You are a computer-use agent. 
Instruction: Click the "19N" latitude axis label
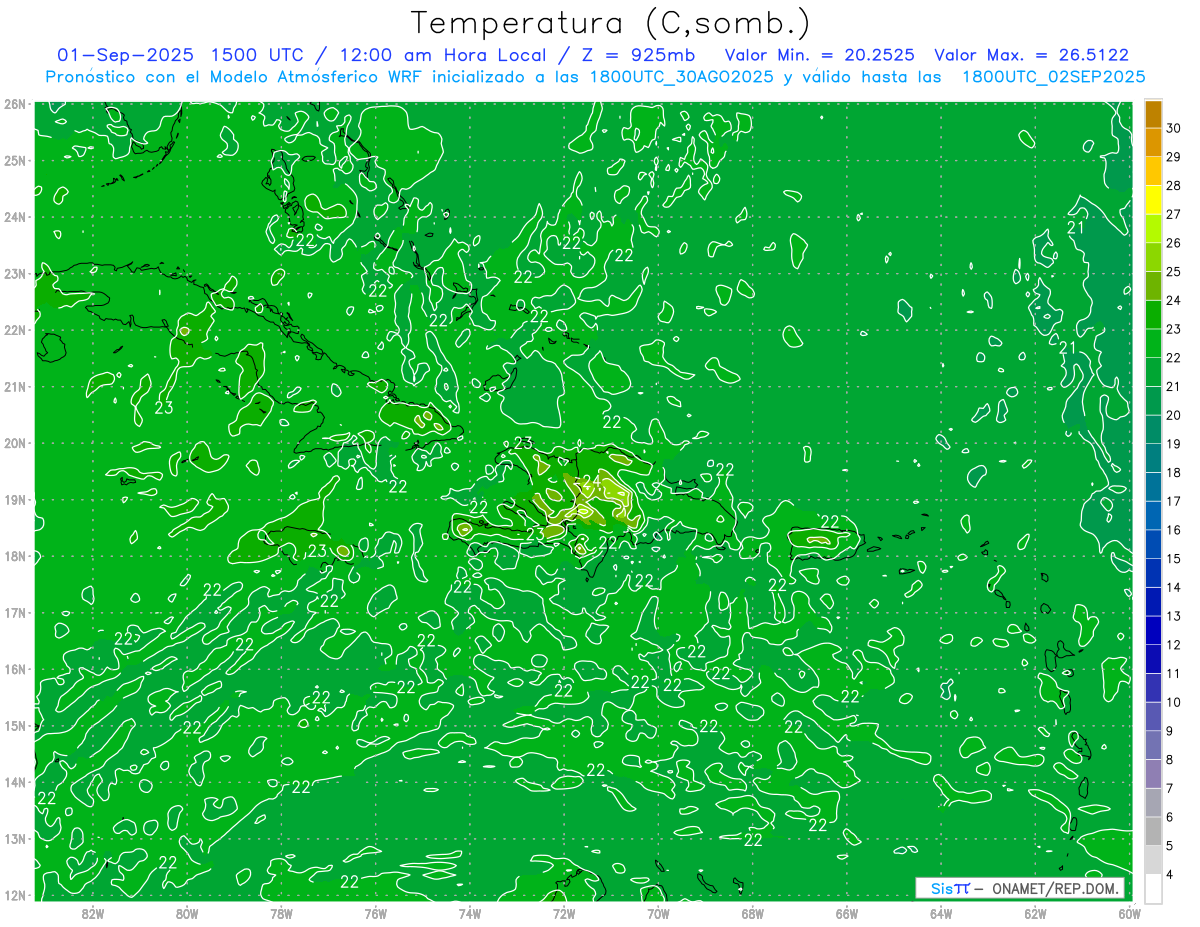click(14, 499)
